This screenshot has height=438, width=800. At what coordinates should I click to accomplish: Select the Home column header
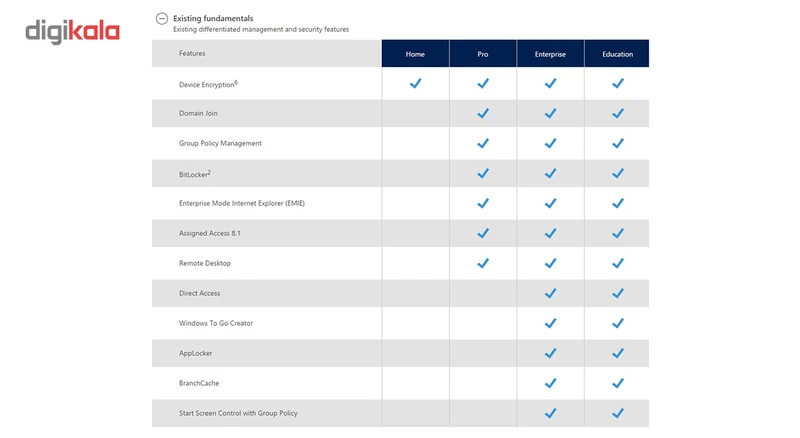point(415,54)
